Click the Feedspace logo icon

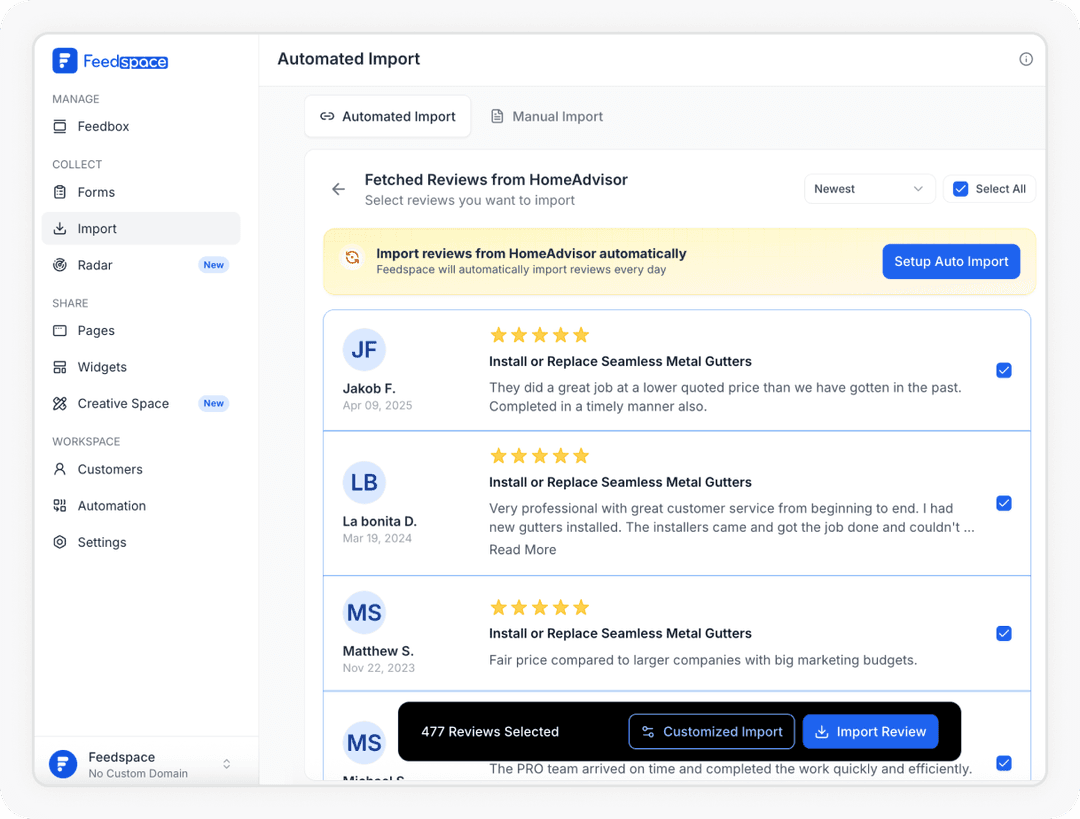(65, 61)
